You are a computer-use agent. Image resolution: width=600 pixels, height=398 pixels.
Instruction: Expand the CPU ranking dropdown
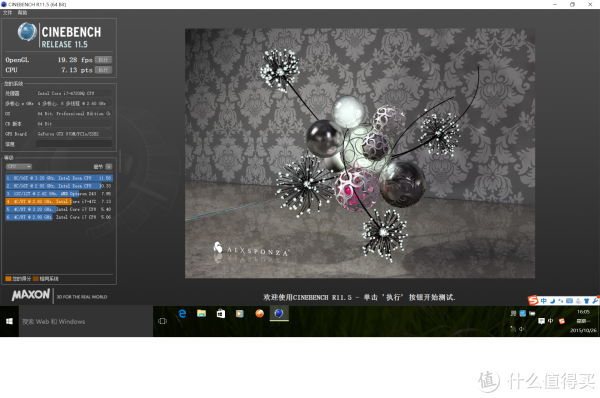point(19,166)
